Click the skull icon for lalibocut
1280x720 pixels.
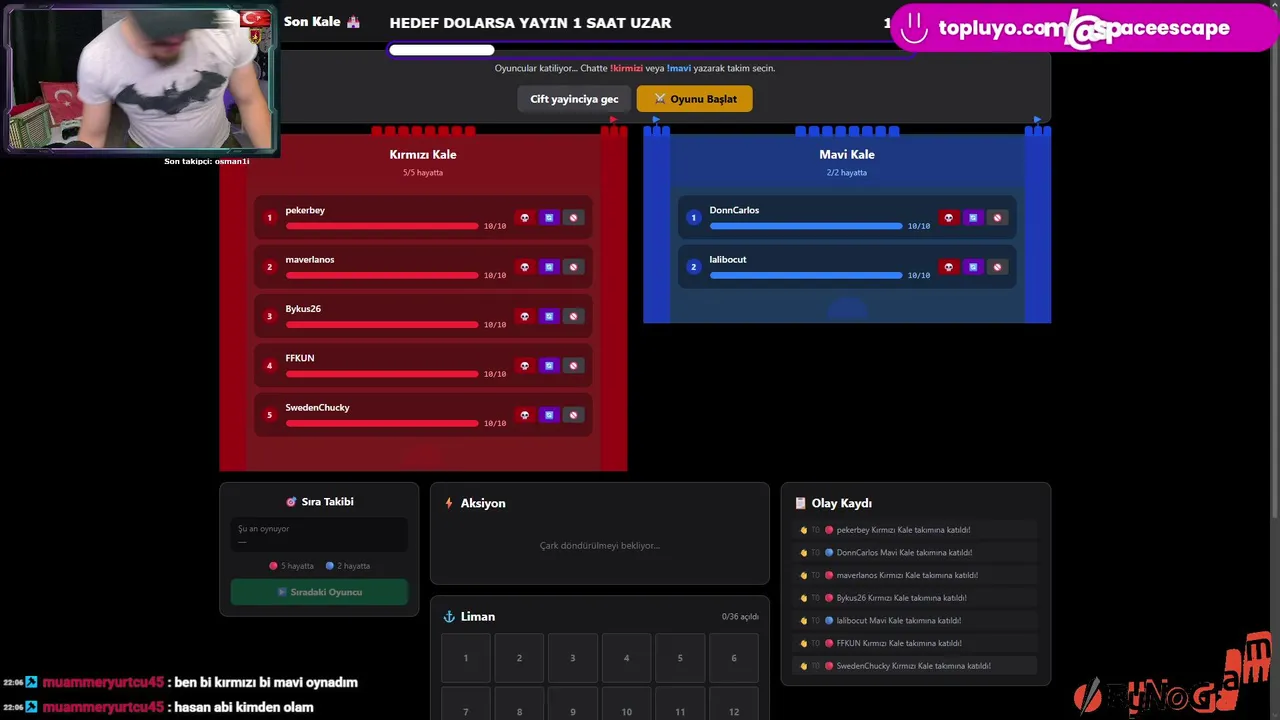(x=948, y=267)
